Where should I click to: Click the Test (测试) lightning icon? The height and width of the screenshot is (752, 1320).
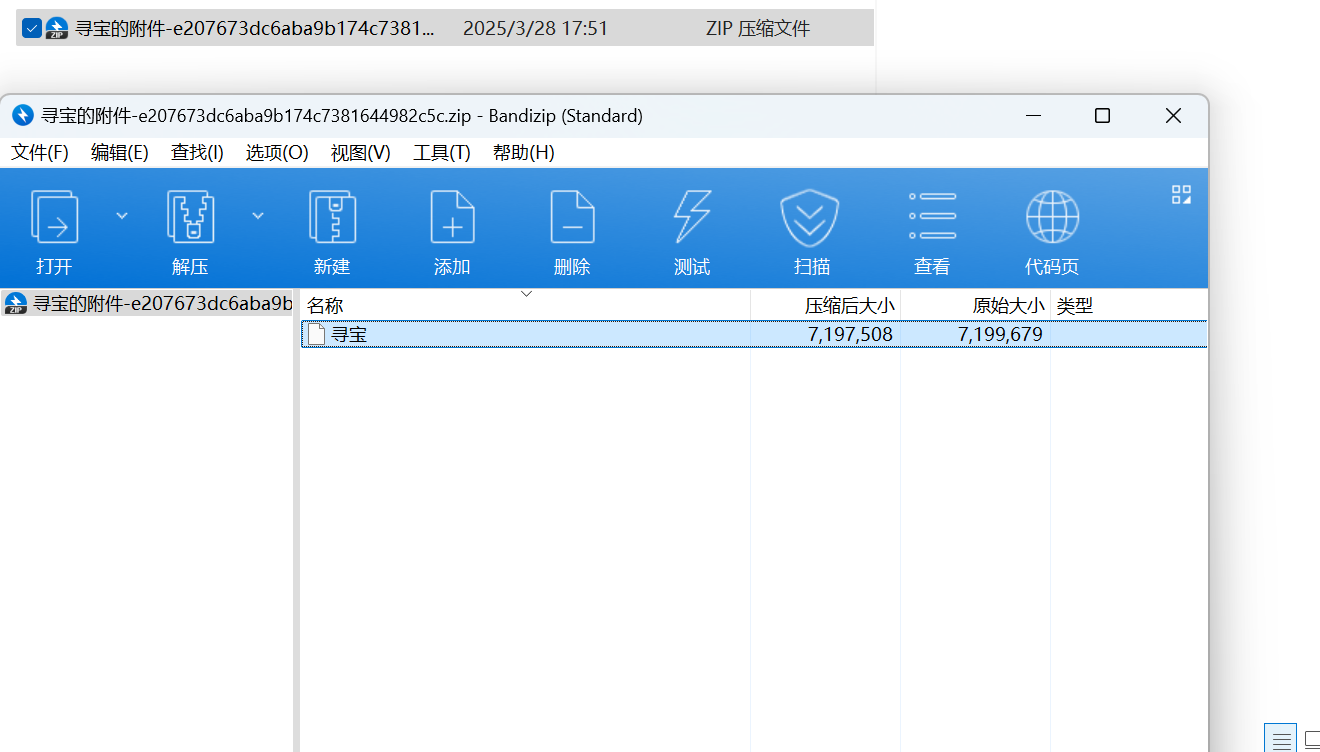pyautogui.click(x=692, y=217)
